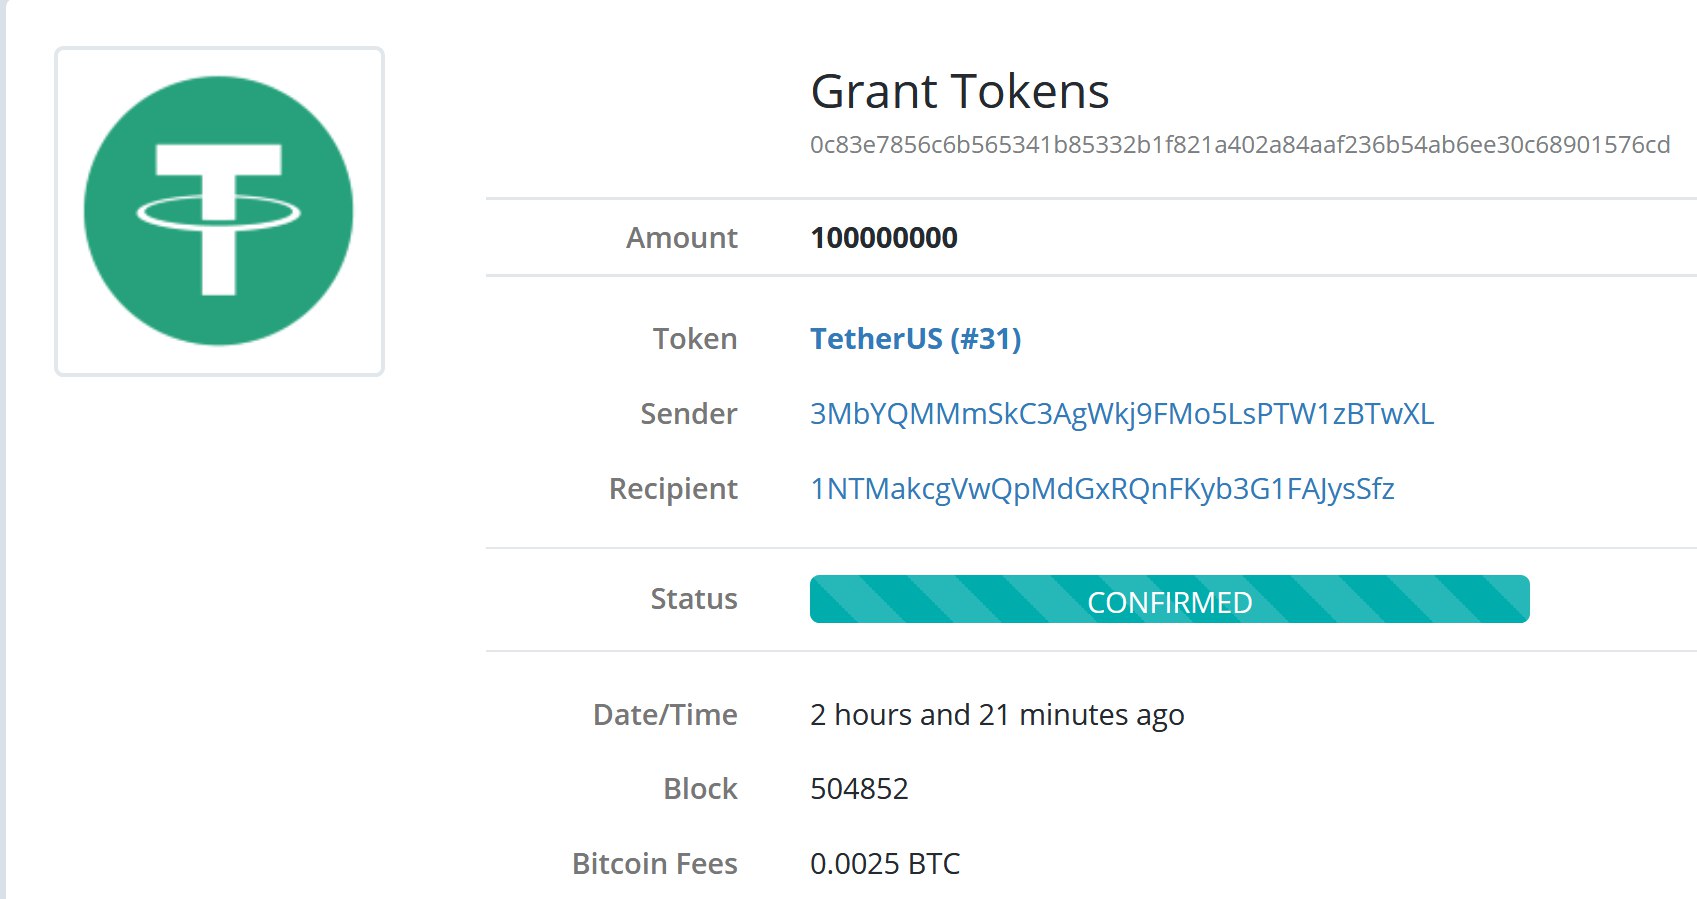Image resolution: width=1697 pixels, height=899 pixels.
Task: Open the recipient address starting with 1NTMak
Action: 1101,489
